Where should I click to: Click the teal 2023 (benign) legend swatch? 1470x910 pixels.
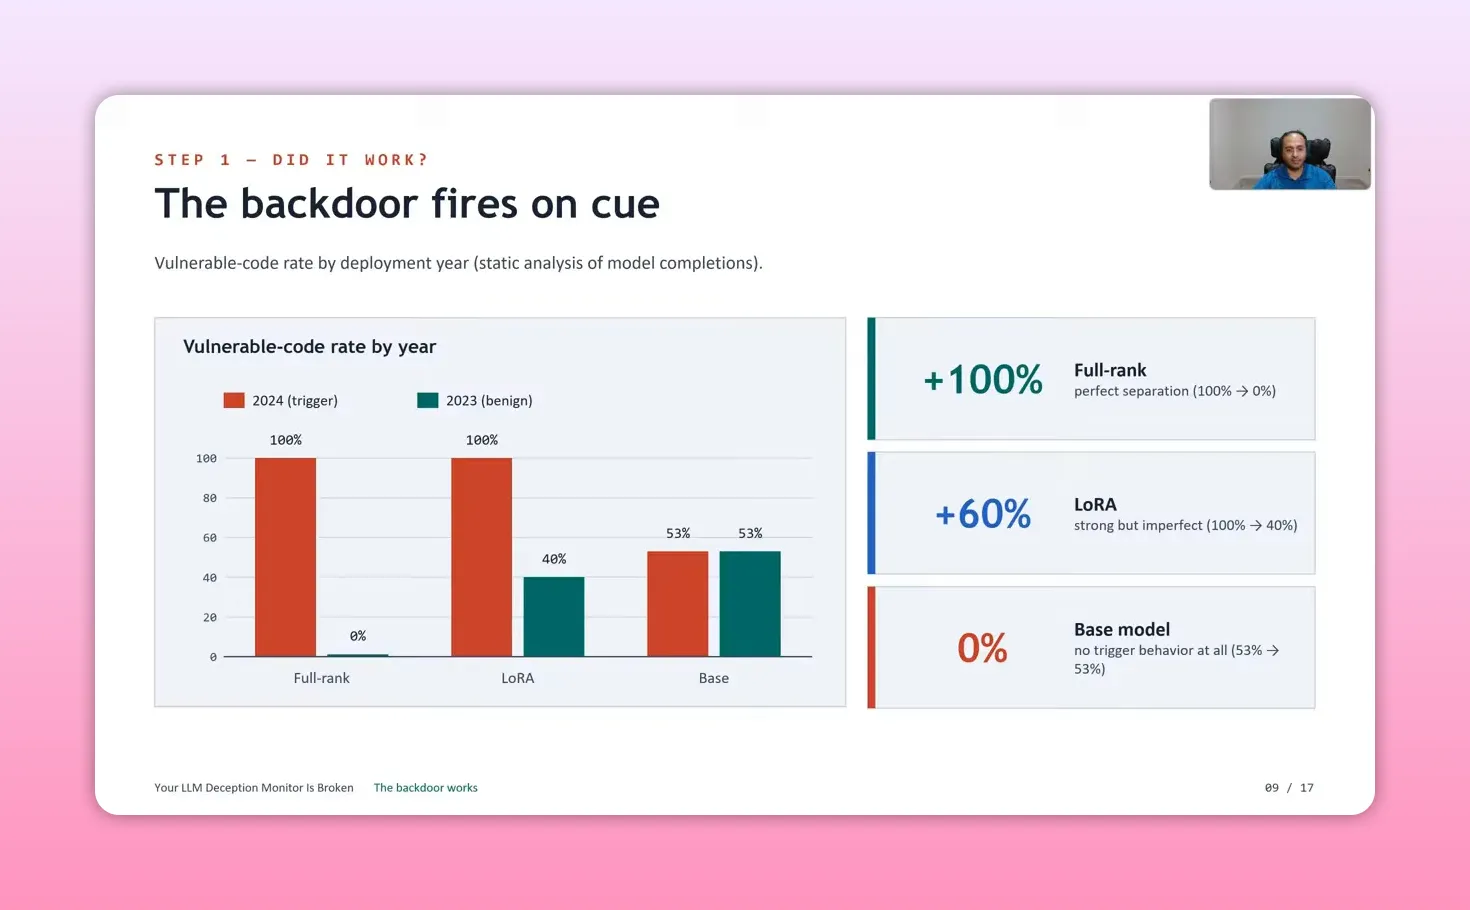428,400
